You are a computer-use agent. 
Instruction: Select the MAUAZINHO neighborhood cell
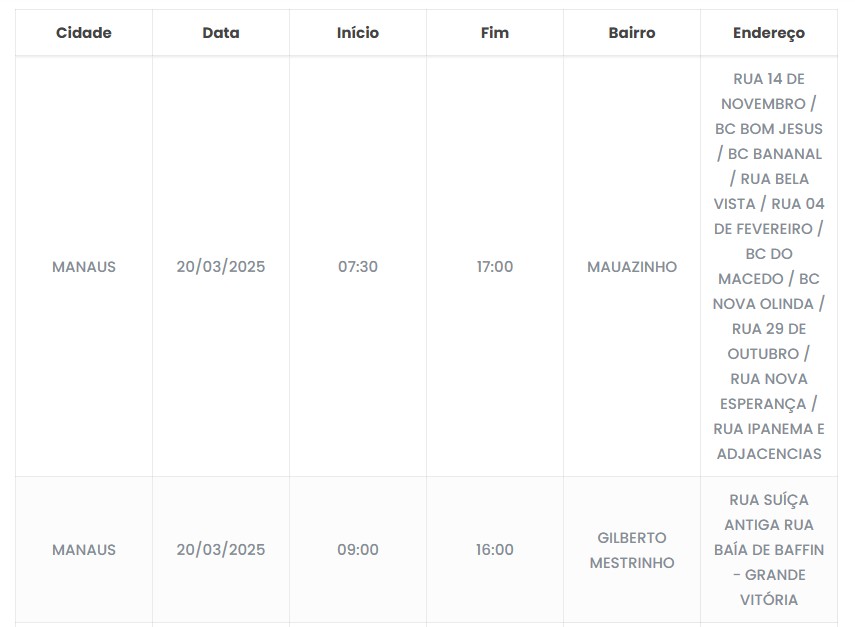click(x=632, y=267)
